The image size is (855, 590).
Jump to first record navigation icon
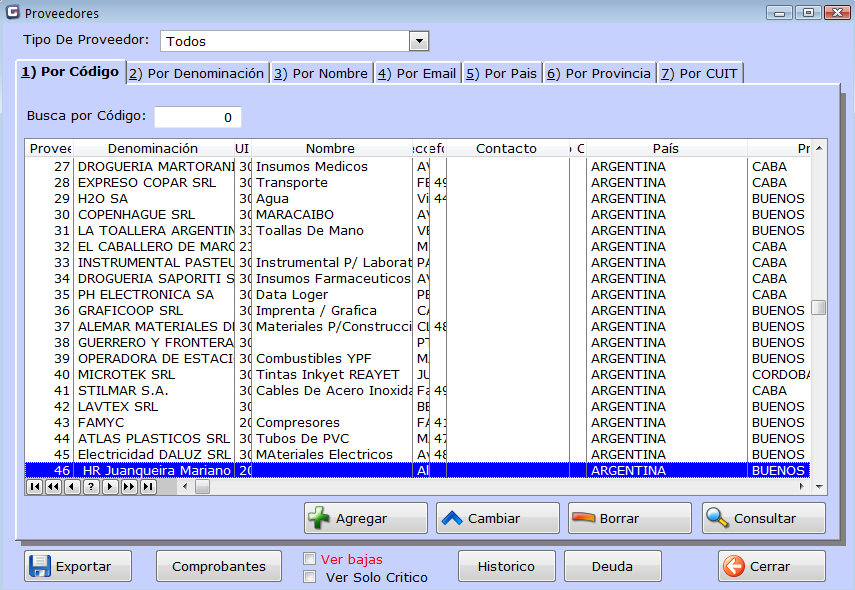coord(35,487)
